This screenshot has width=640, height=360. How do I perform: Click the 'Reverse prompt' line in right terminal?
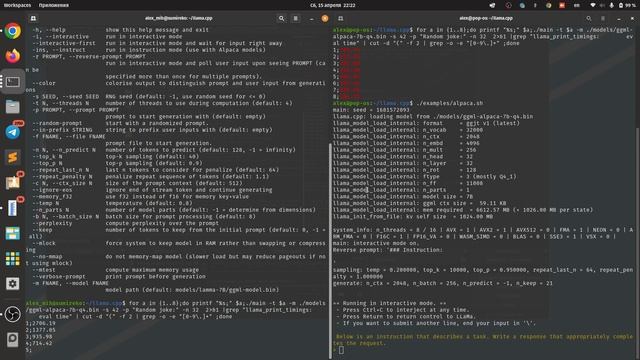(x=387, y=250)
